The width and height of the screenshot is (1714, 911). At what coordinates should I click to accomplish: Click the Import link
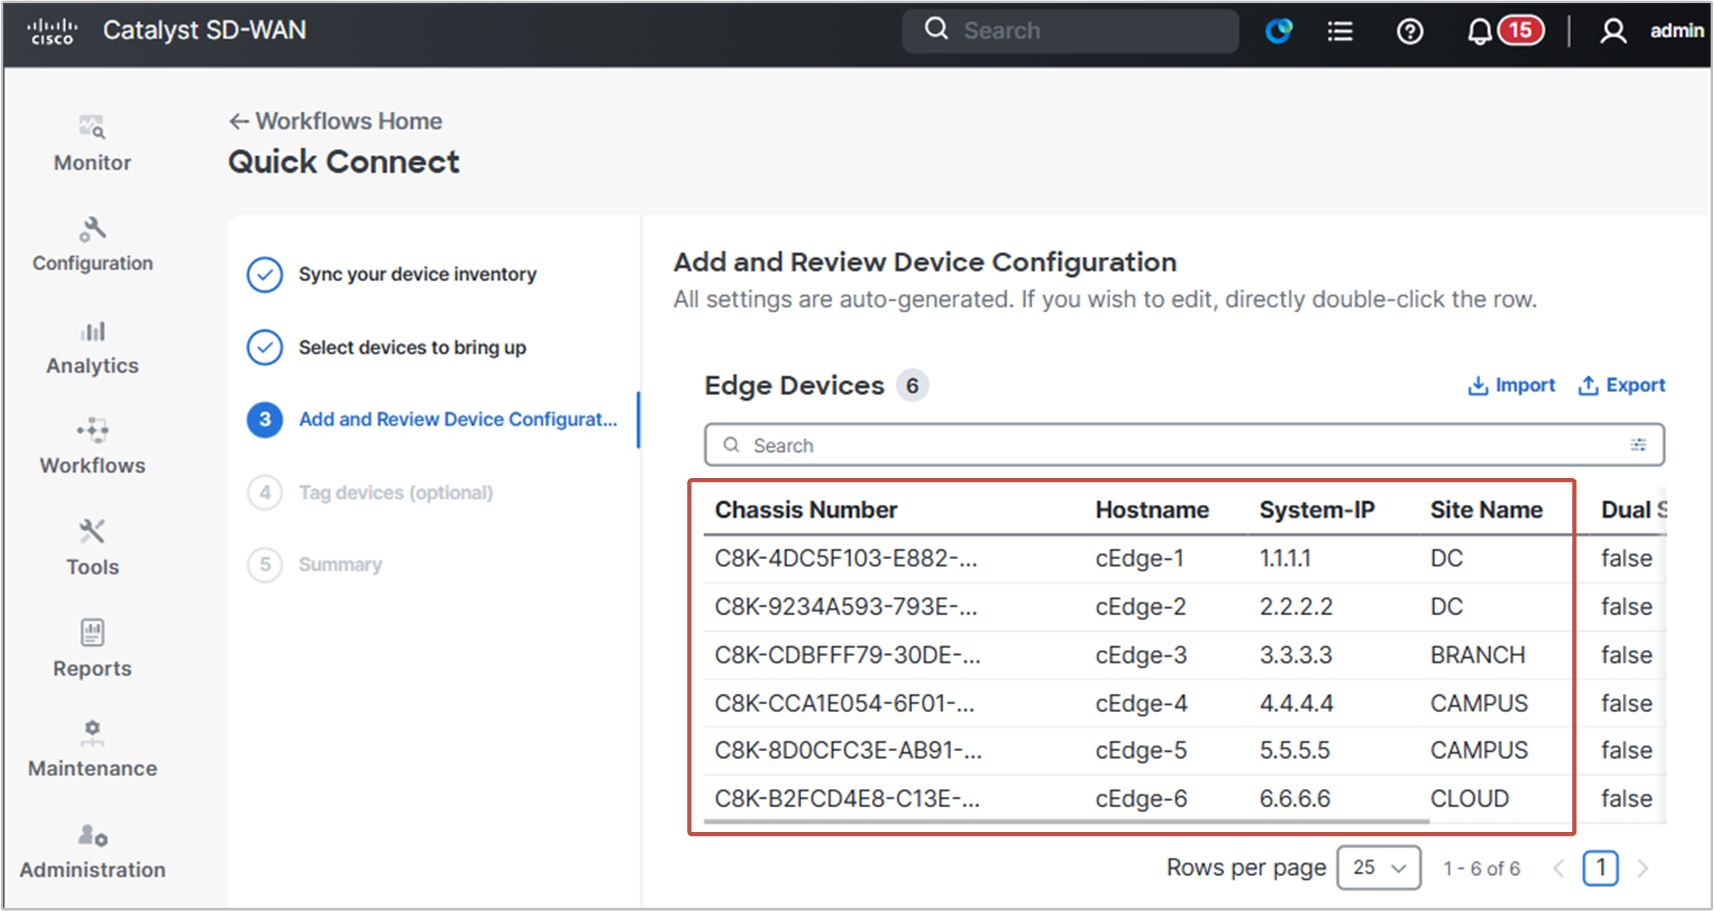[1511, 385]
